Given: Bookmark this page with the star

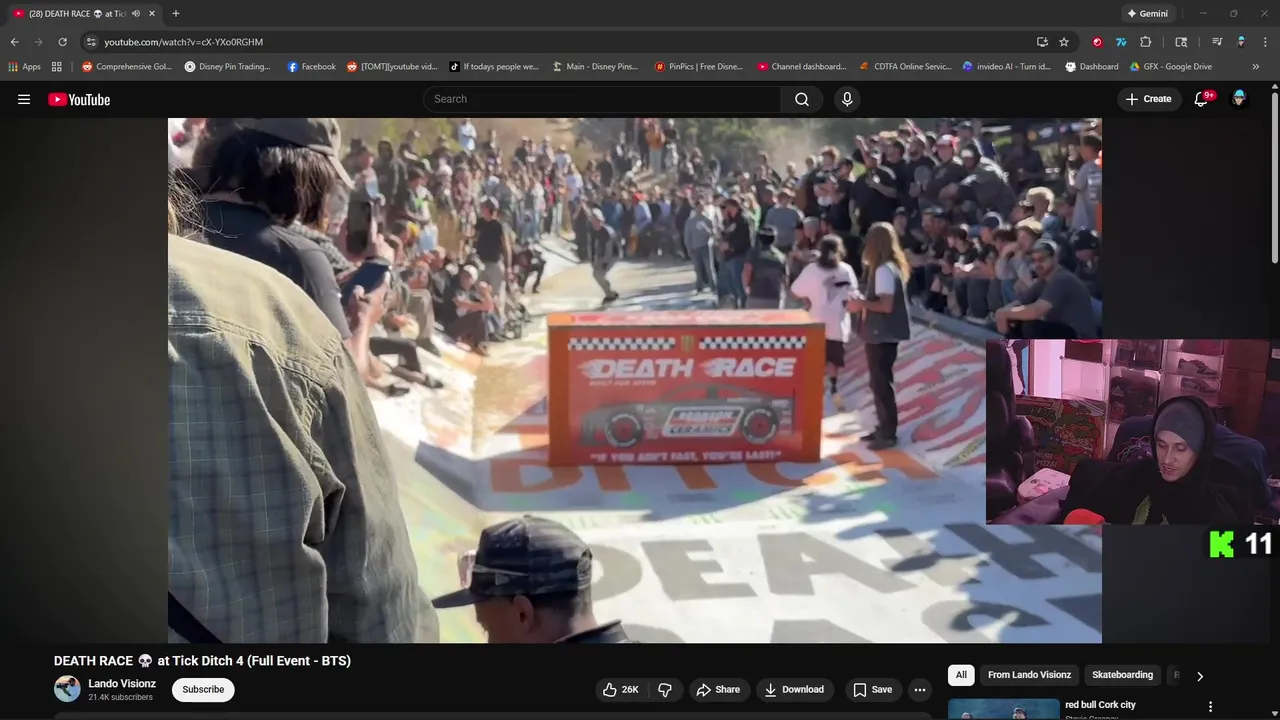Looking at the screenshot, I should (1064, 42).
